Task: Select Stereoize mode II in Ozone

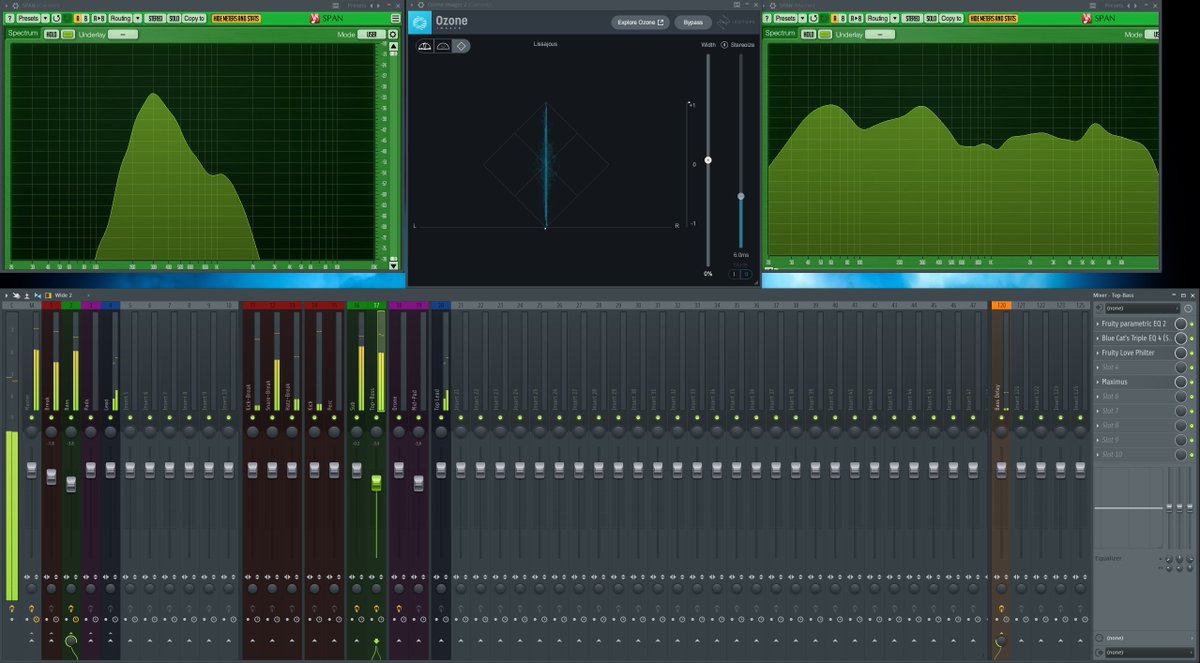Action: coord(746,274)
